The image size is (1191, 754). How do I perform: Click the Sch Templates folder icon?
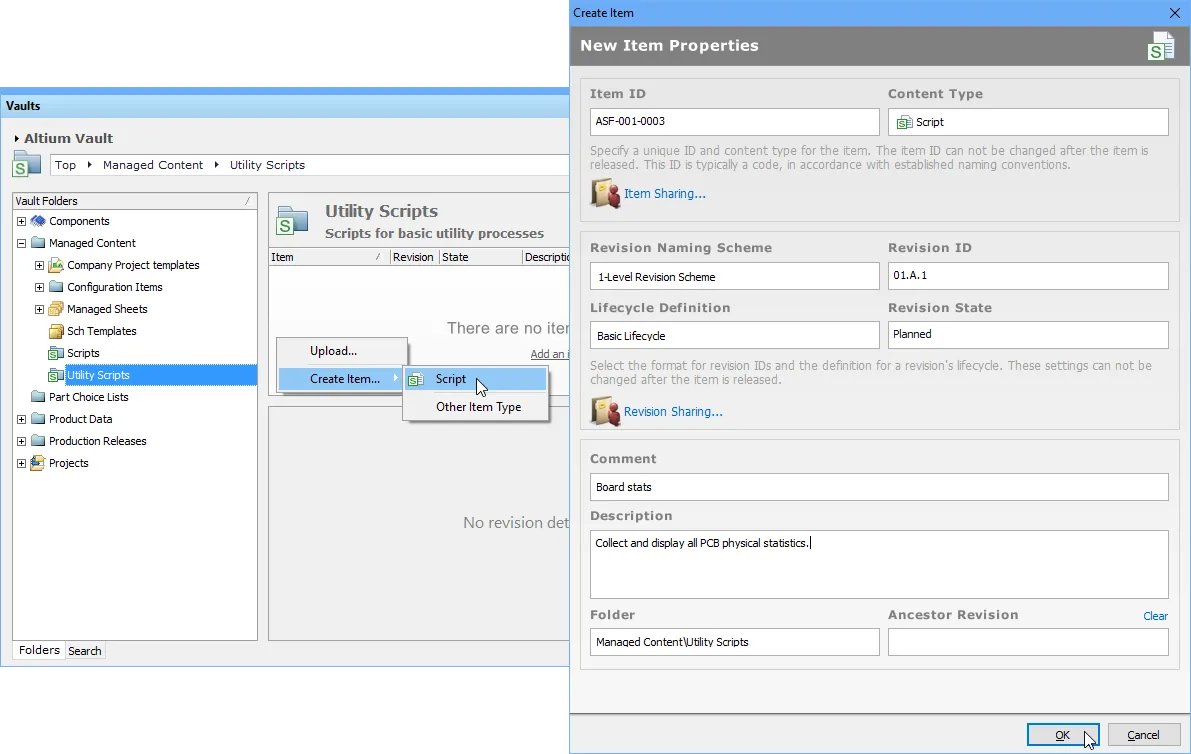point(56,331)
